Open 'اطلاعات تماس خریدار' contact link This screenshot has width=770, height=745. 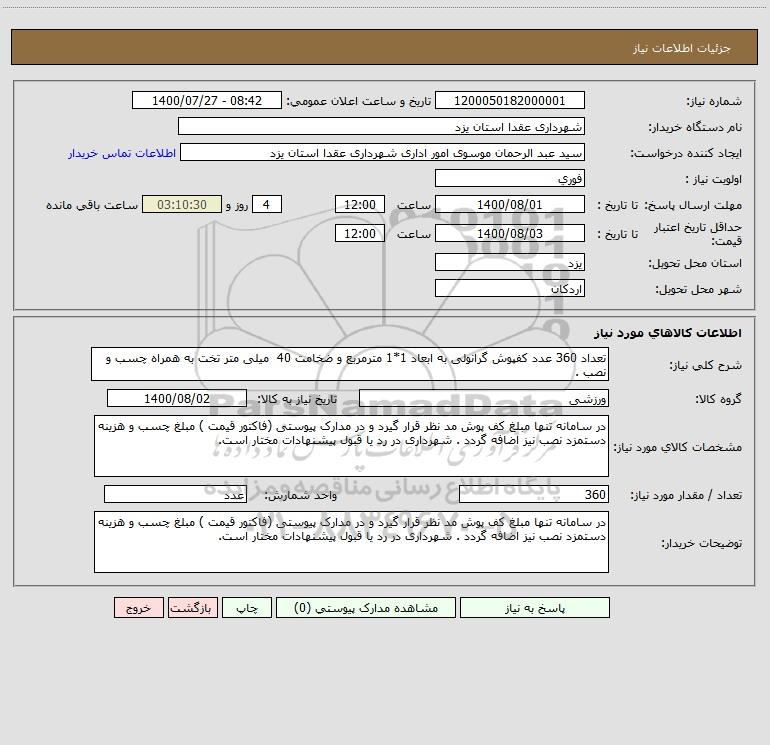122,153
